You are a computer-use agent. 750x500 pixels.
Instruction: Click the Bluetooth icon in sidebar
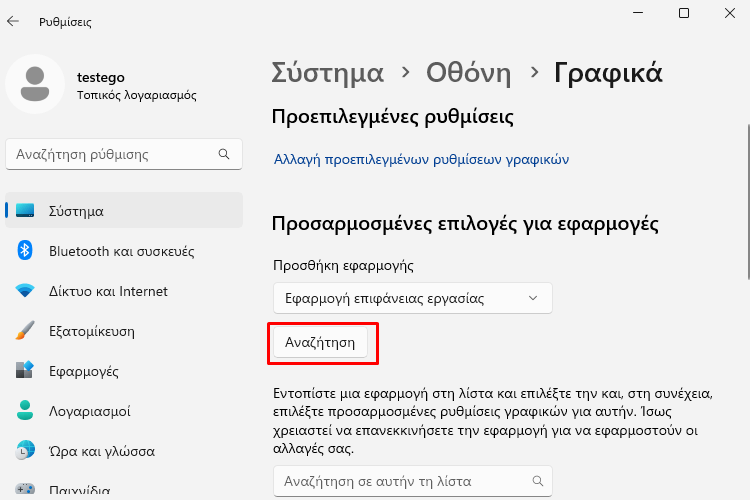[25, 250]
